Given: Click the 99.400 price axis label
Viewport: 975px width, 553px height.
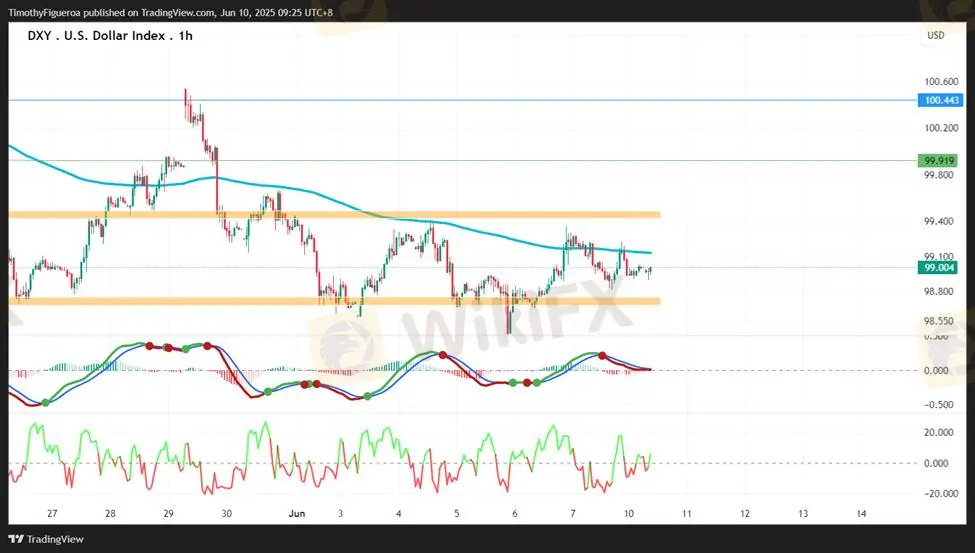Looking at the screenshot, I should tap(938, 221).
